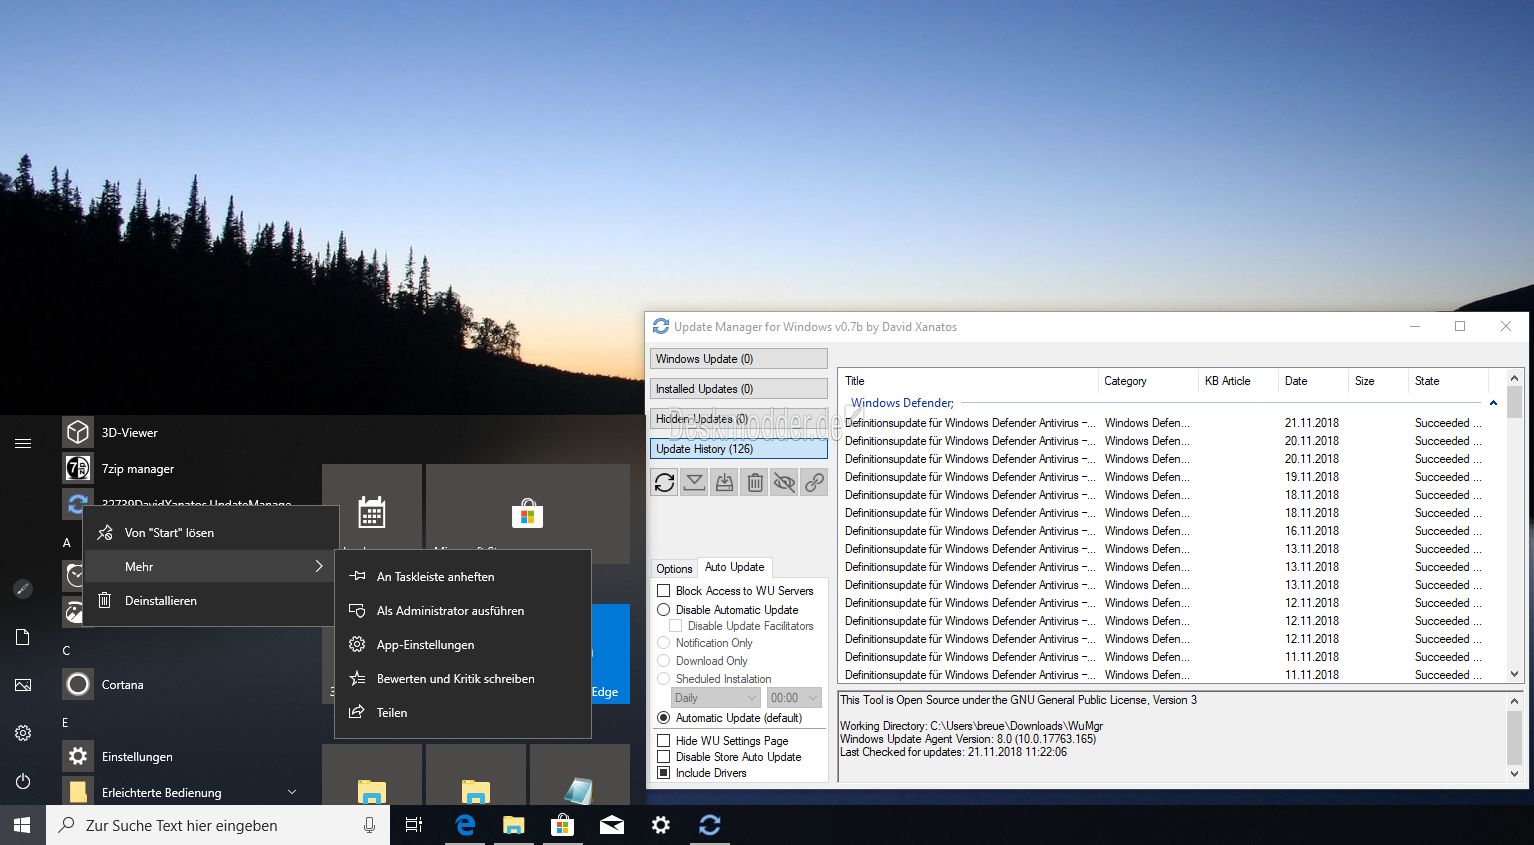Select the Definitionsupdate row dated 19.11.2018
The height and width of the screenshot is (845, 1534).
click(x=1165, y=477)
